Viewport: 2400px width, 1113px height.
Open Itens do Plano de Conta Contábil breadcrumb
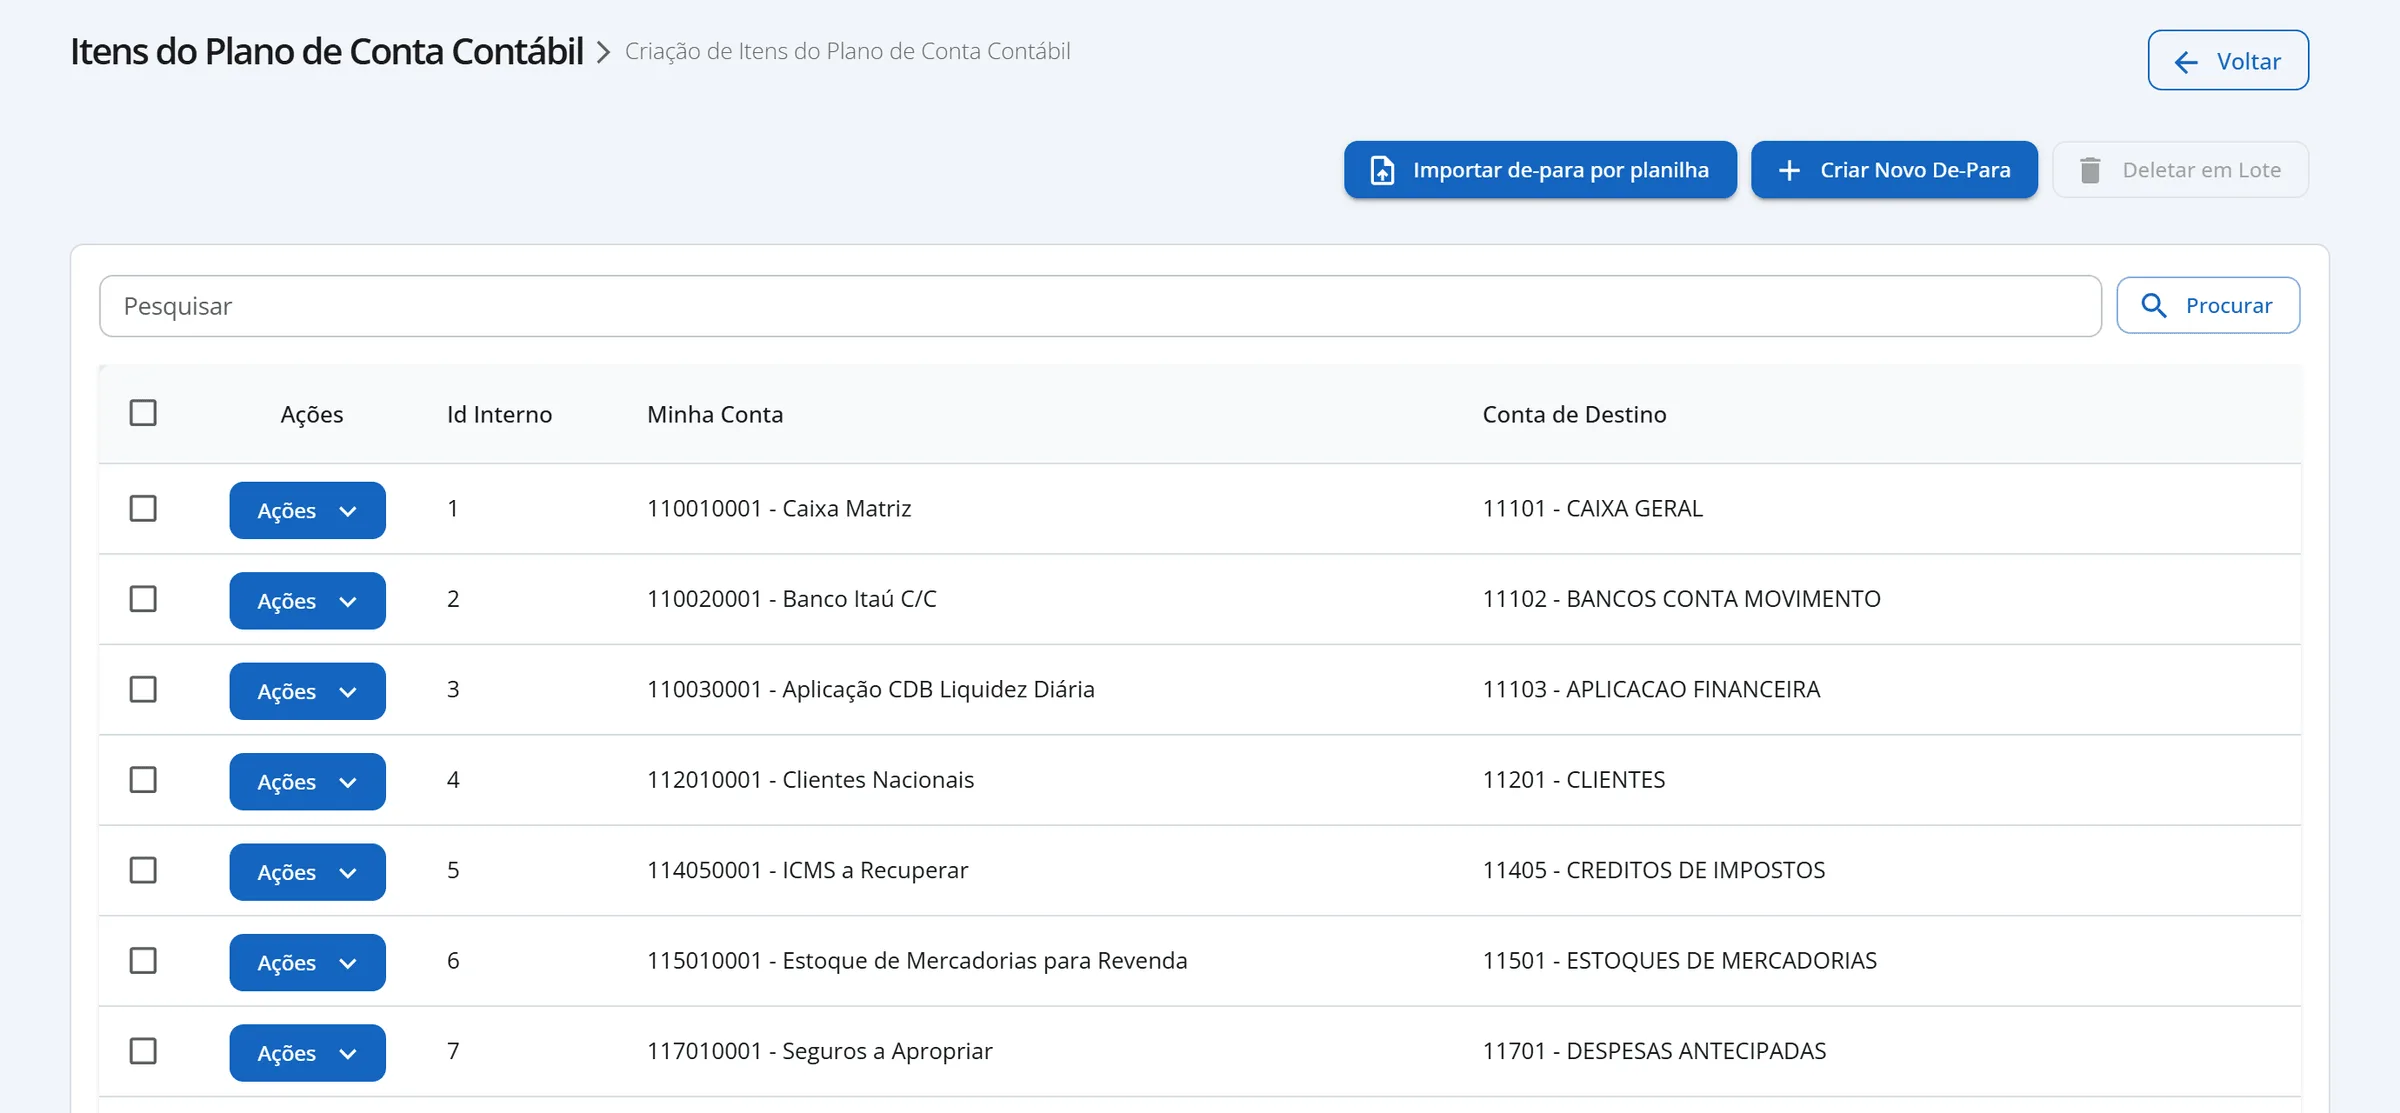pyautogui.click(x=327, y=52)
